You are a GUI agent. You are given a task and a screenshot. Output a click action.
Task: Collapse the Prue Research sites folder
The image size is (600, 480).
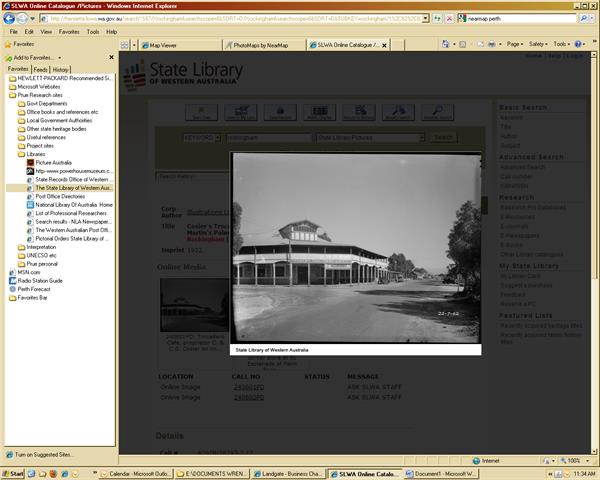36,95
